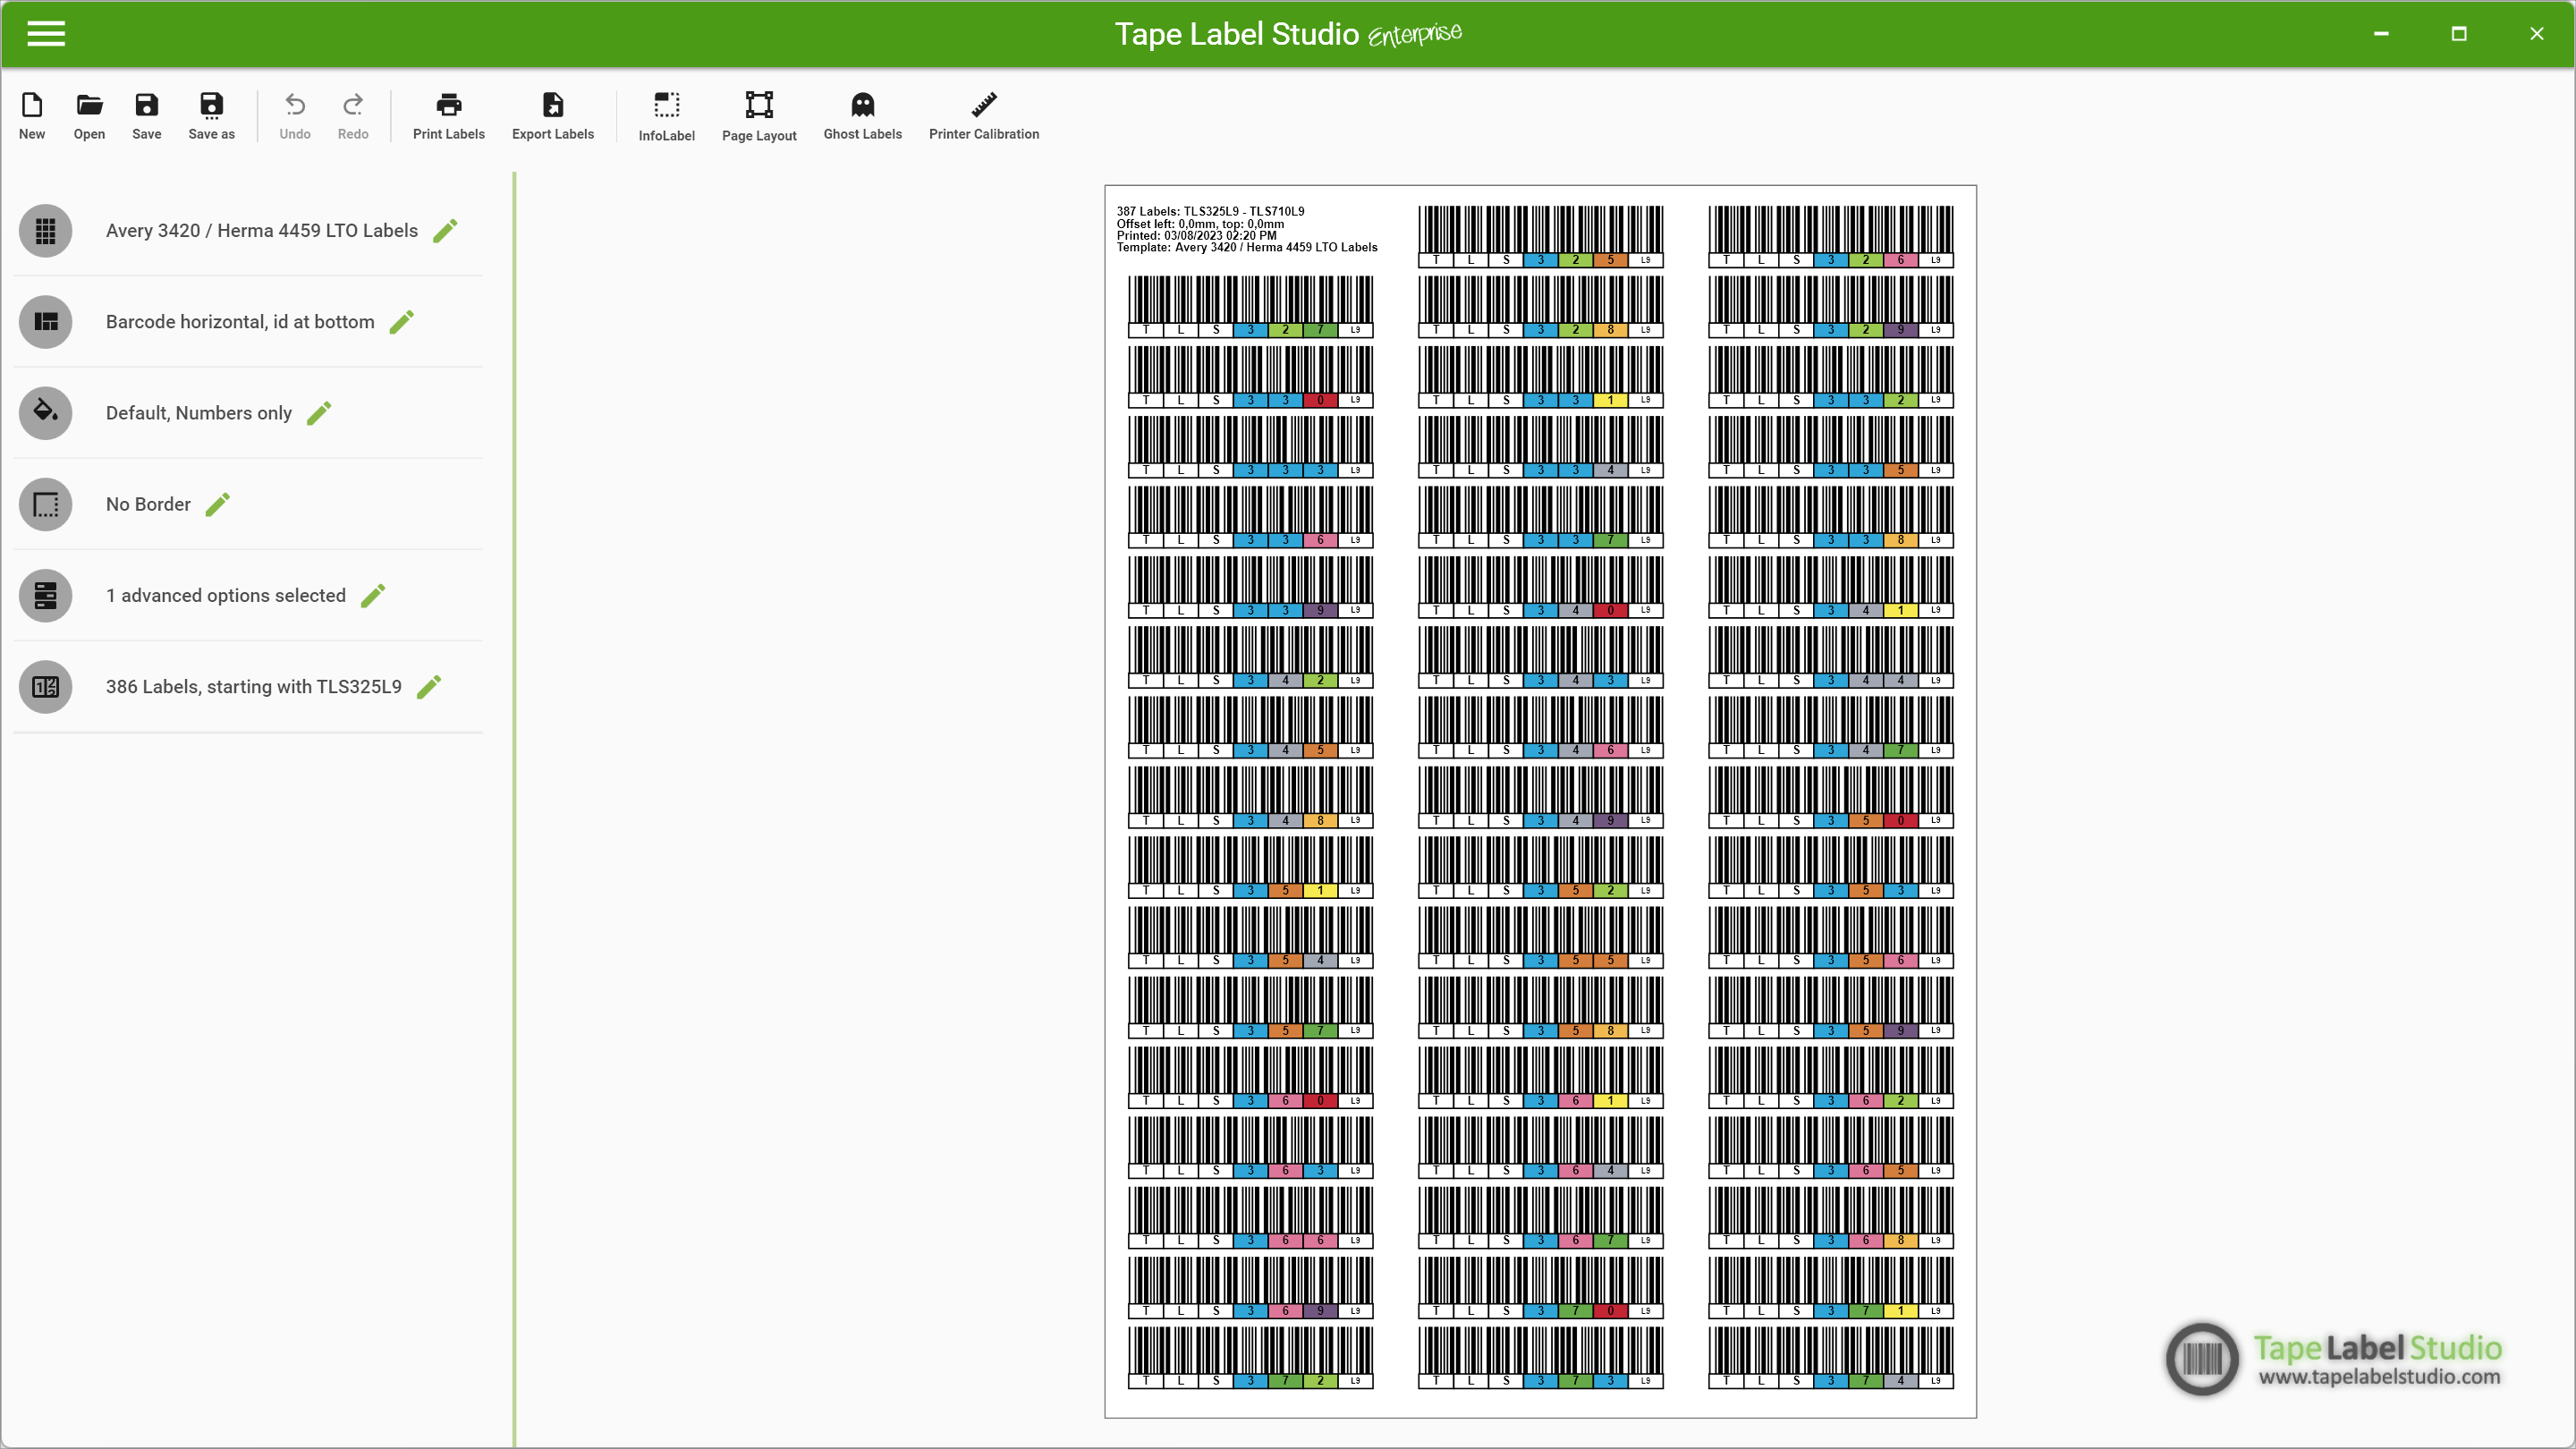Select Default, Numbers only text
2576x1449 pixels.
click(x=199, y=413)
